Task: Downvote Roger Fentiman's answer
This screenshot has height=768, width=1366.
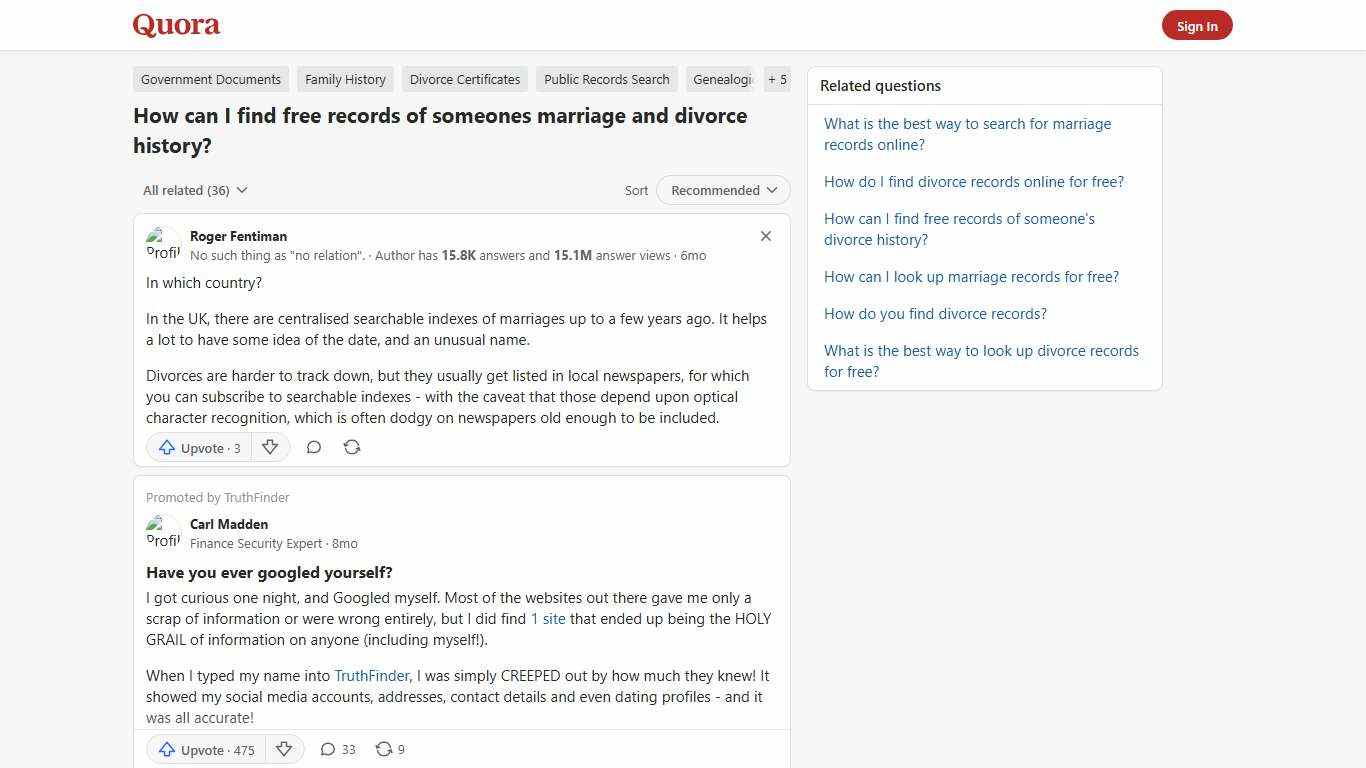Action: click(270, 447)
